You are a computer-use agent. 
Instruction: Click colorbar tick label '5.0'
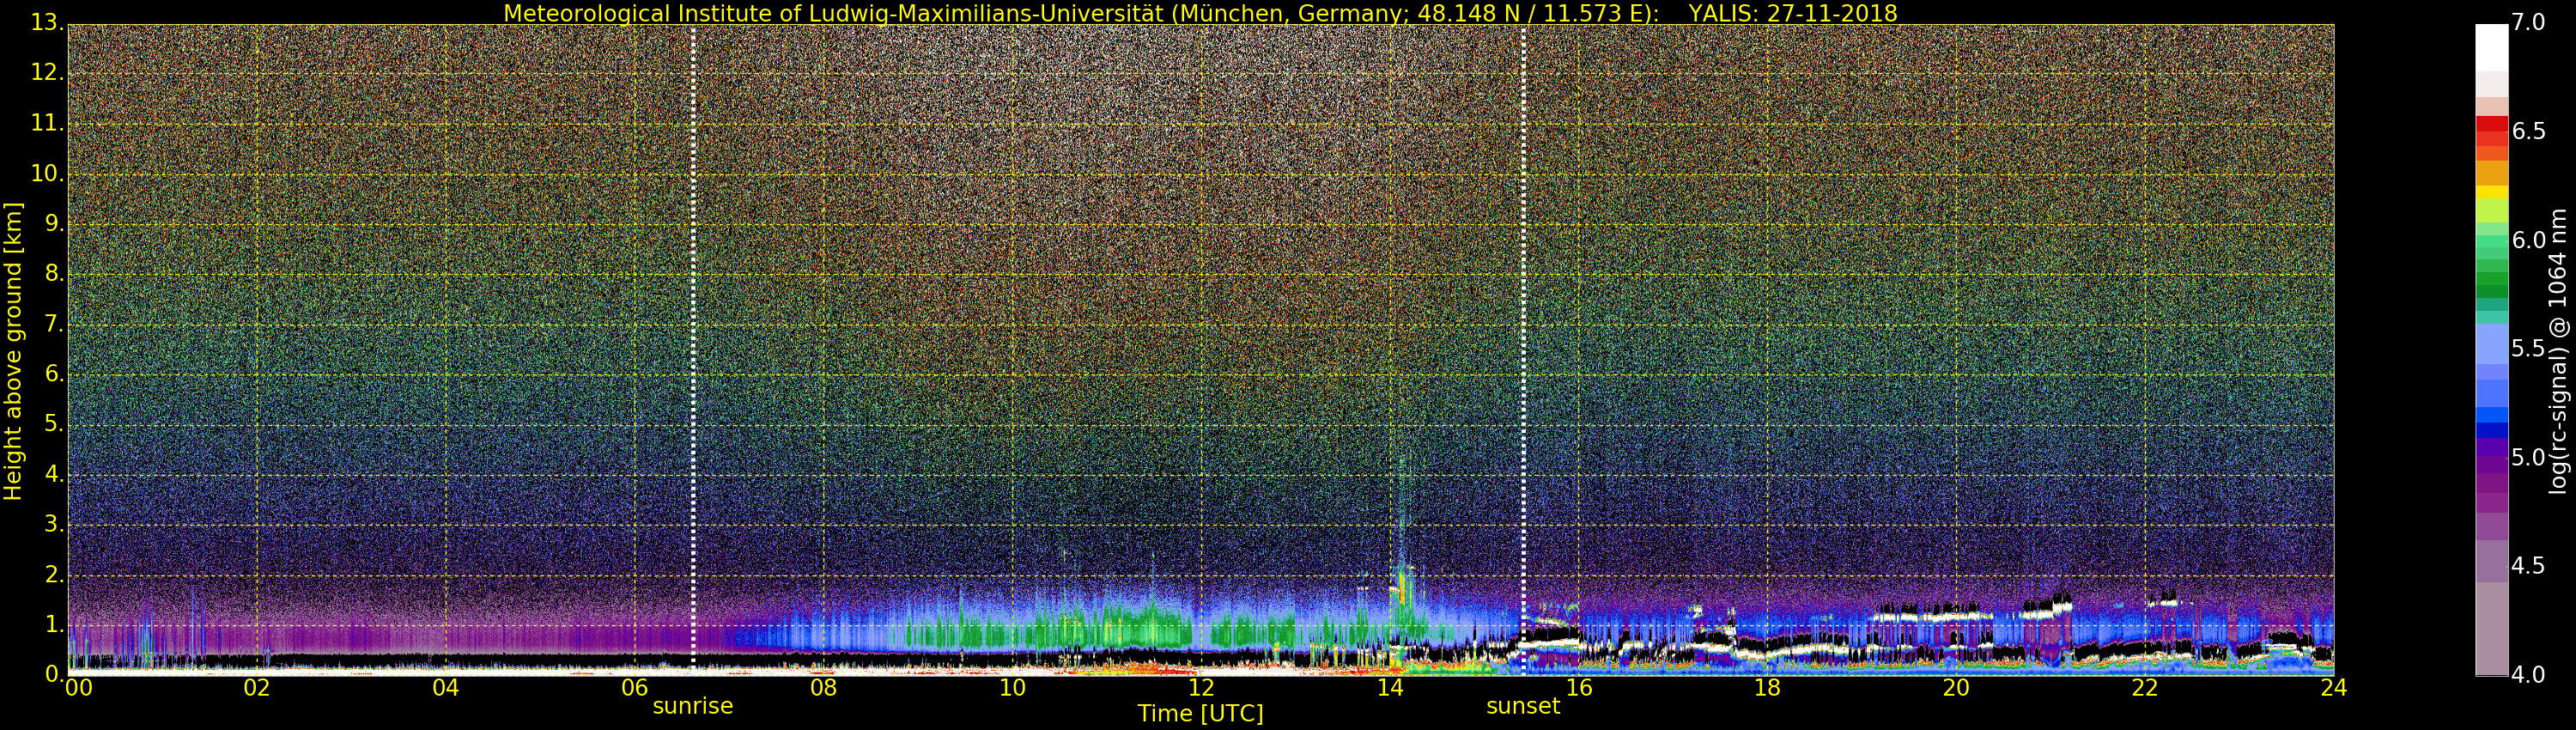[2529, 457]
